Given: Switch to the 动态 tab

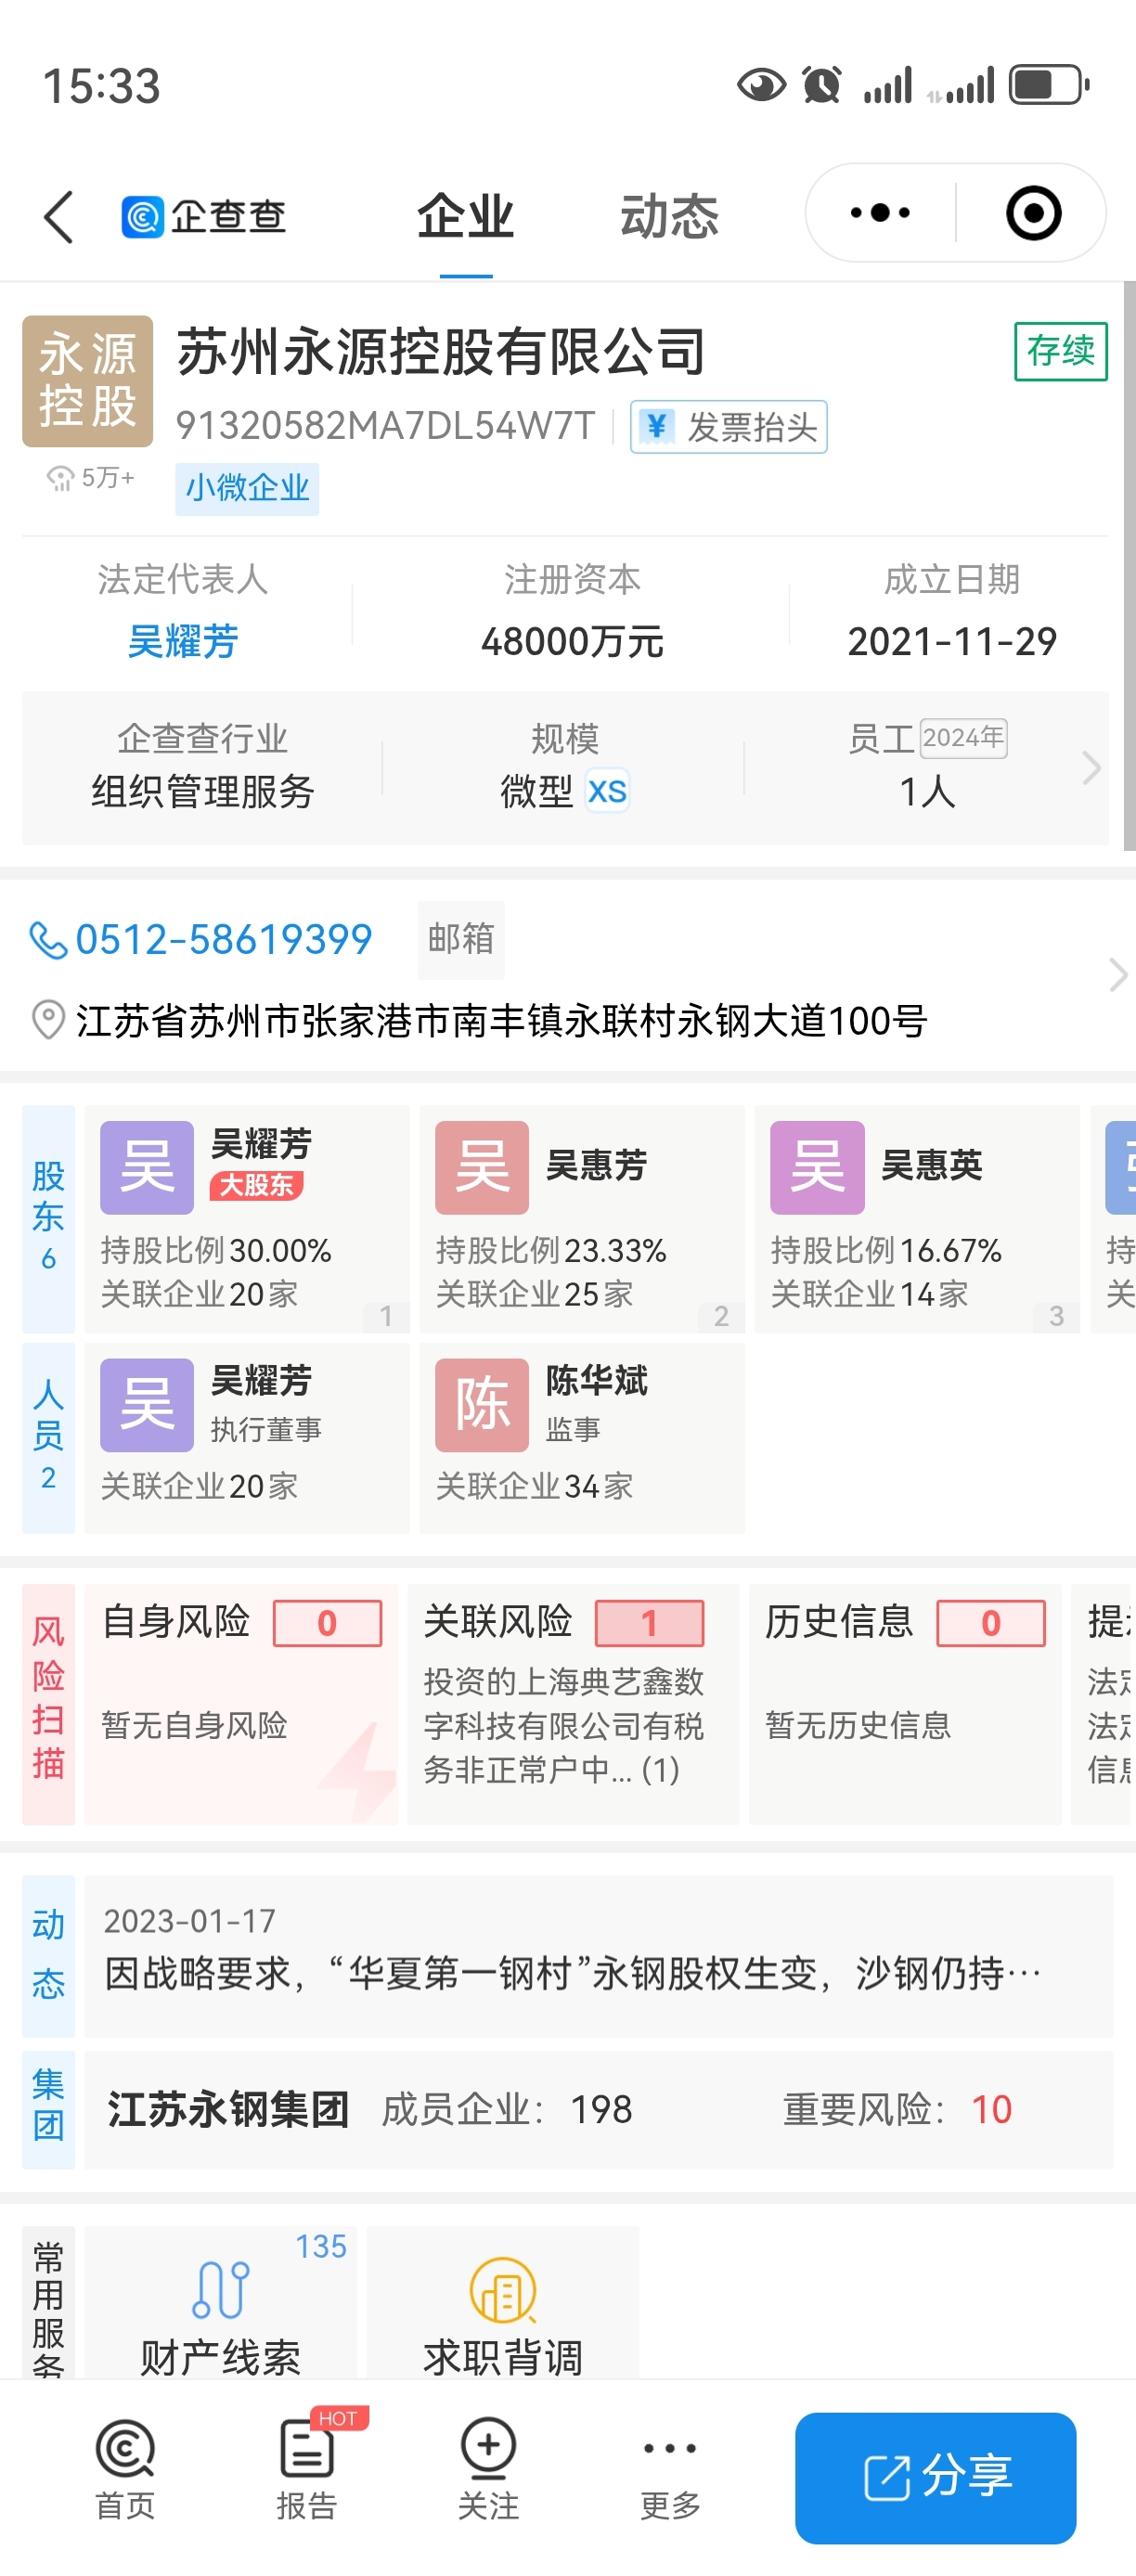Looking at the screenshot, I should [x=669, y=216].
